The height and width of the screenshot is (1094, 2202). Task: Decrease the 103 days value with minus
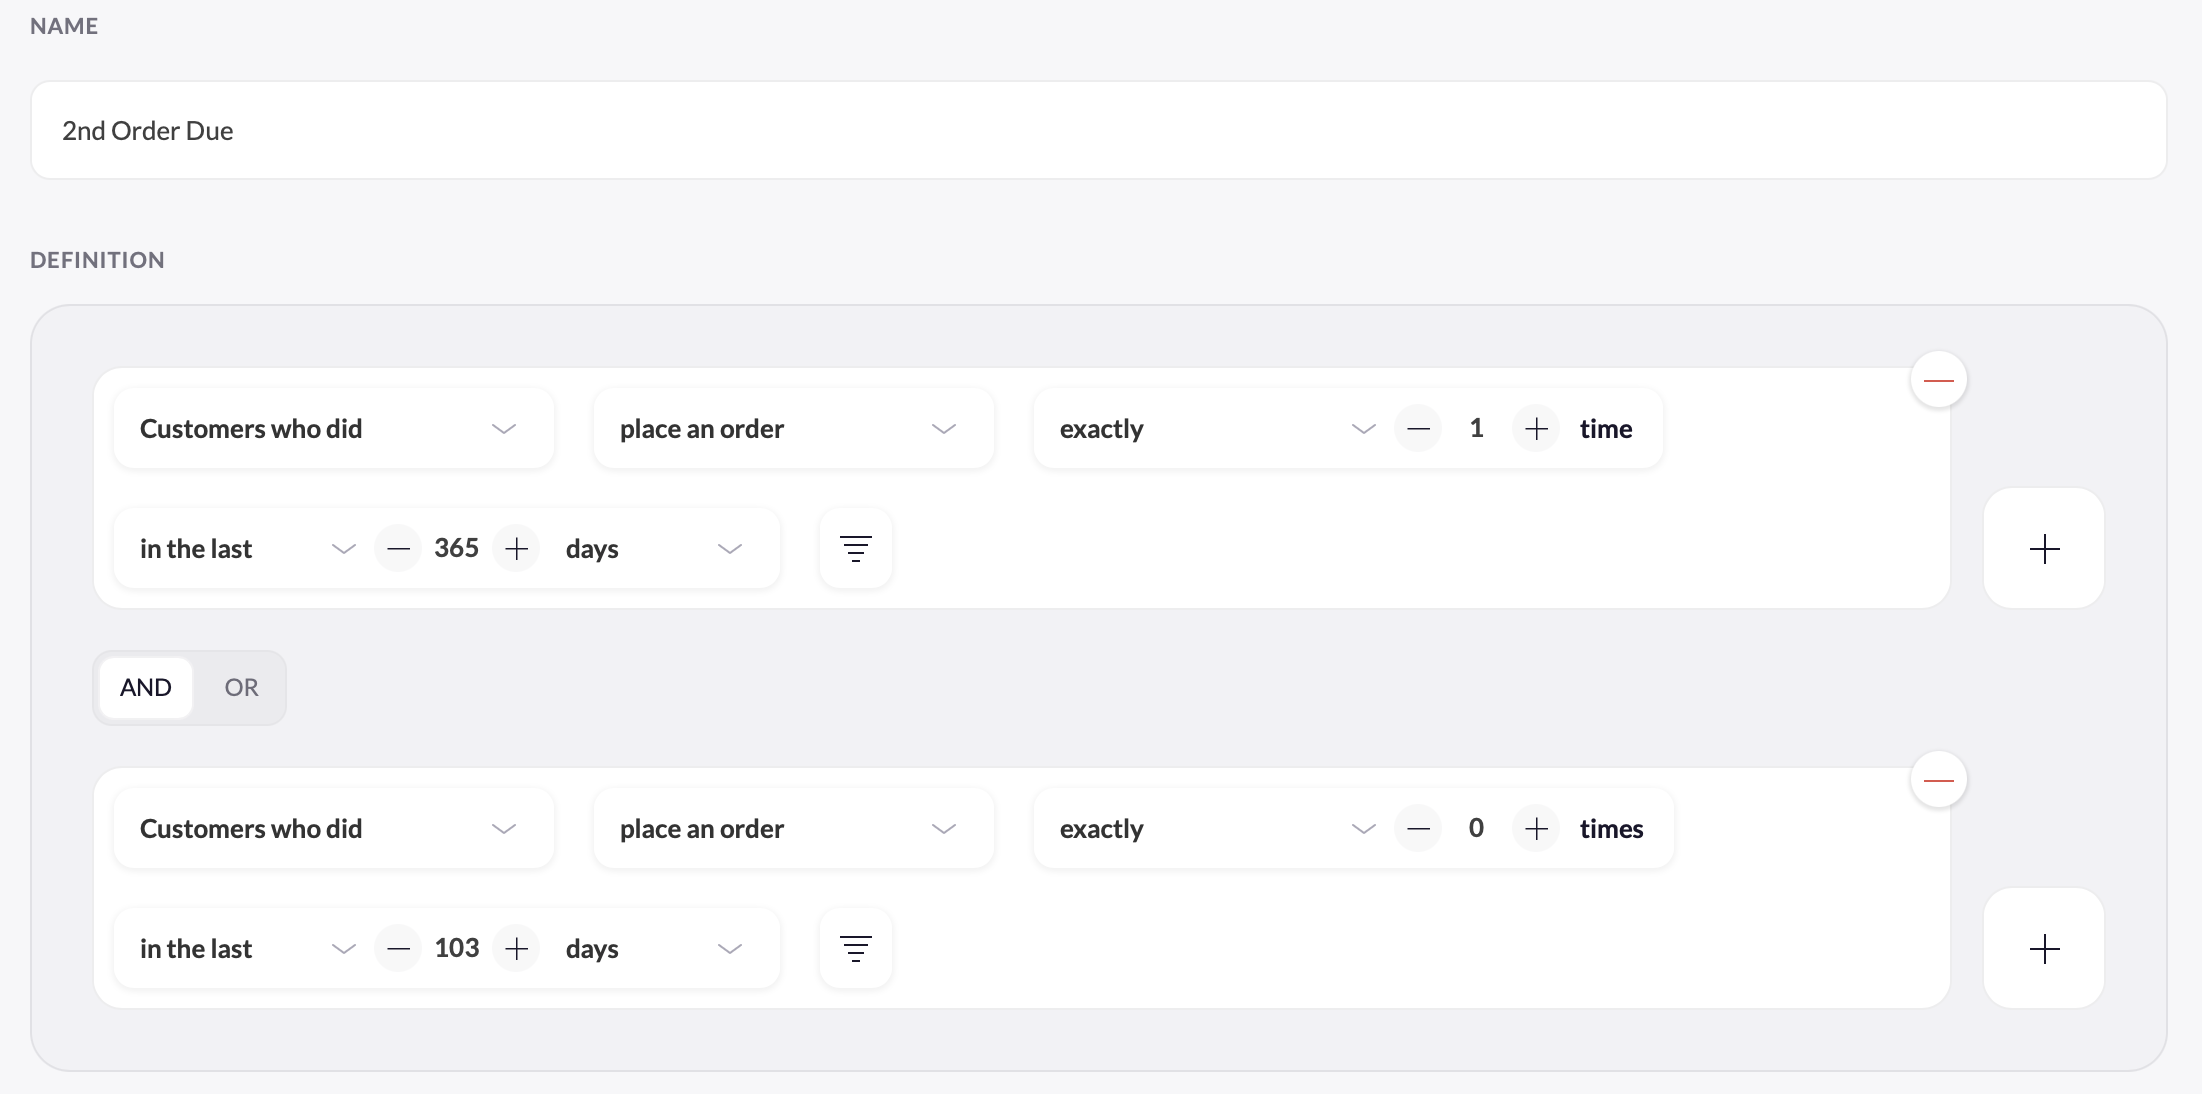point(398,948)
